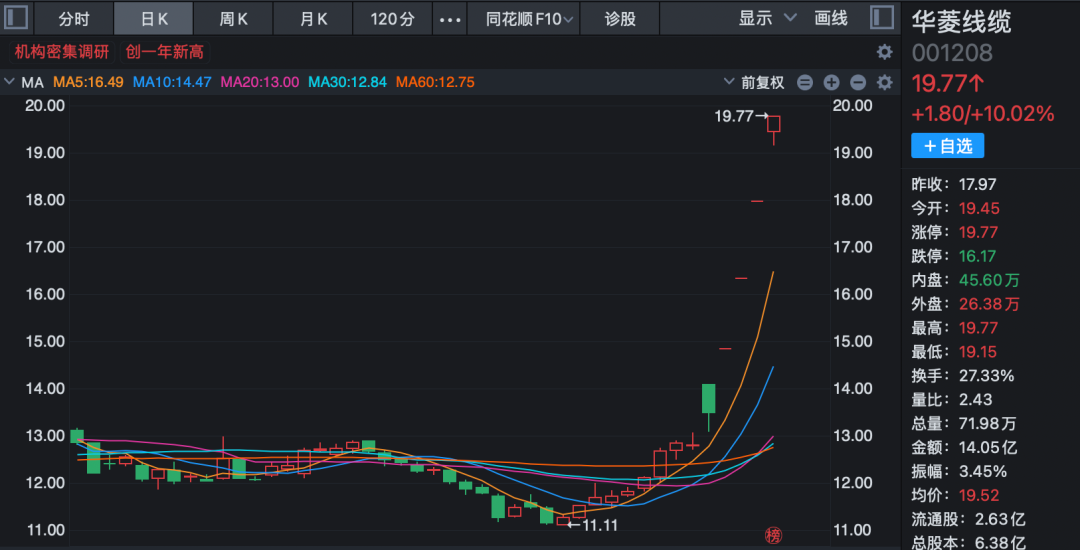Open settings gear beside tag row
Viewport: 1080px width, 550px height.
(884, 52)
